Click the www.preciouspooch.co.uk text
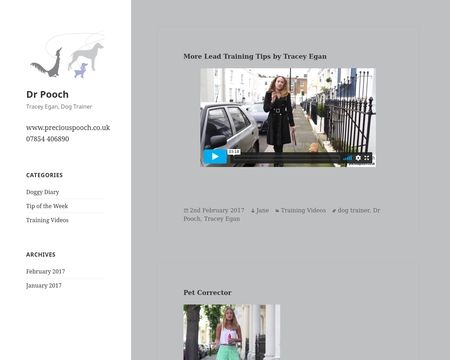Image resolution: width=450 pixels, height=360 pixels. coord(68,128)
